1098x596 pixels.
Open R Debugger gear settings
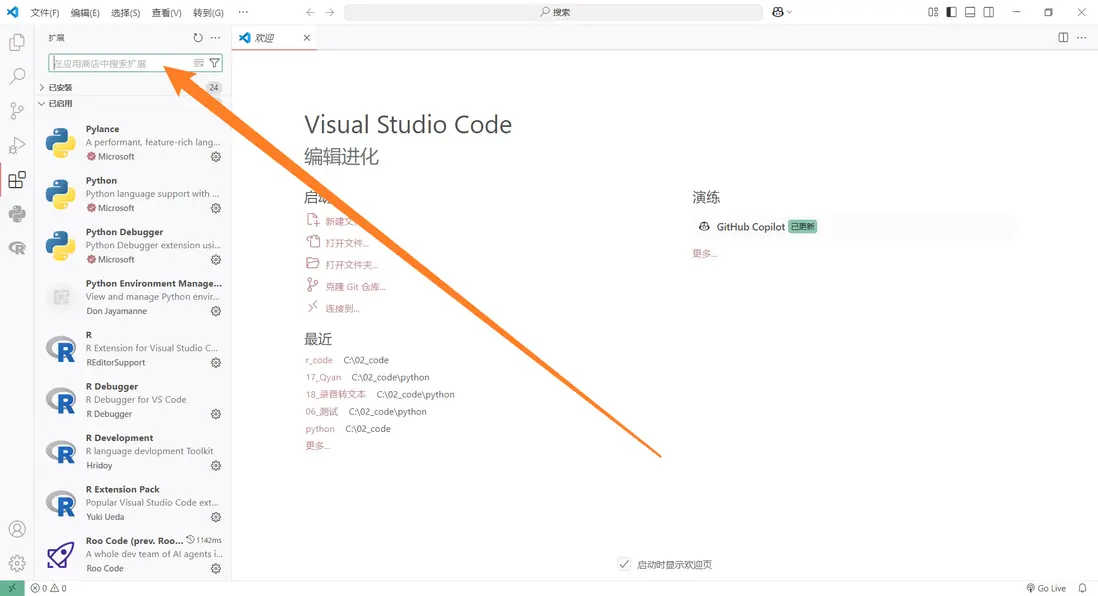click(x=216, y=414)
